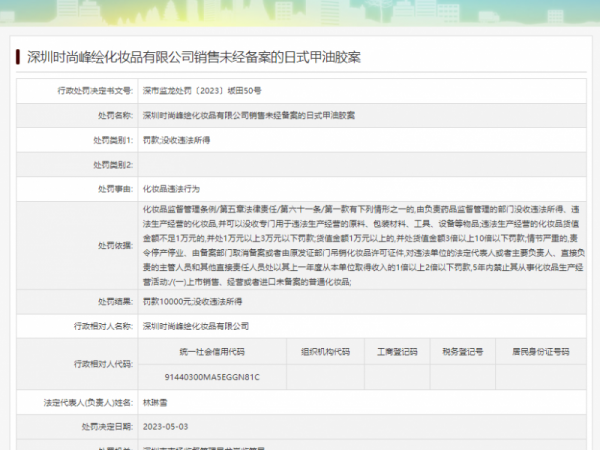Click the 化妆品违法行为 penalty reason text
Image resolution: width=600 pixels, height=450 pixels.
[x=172, y=188]
